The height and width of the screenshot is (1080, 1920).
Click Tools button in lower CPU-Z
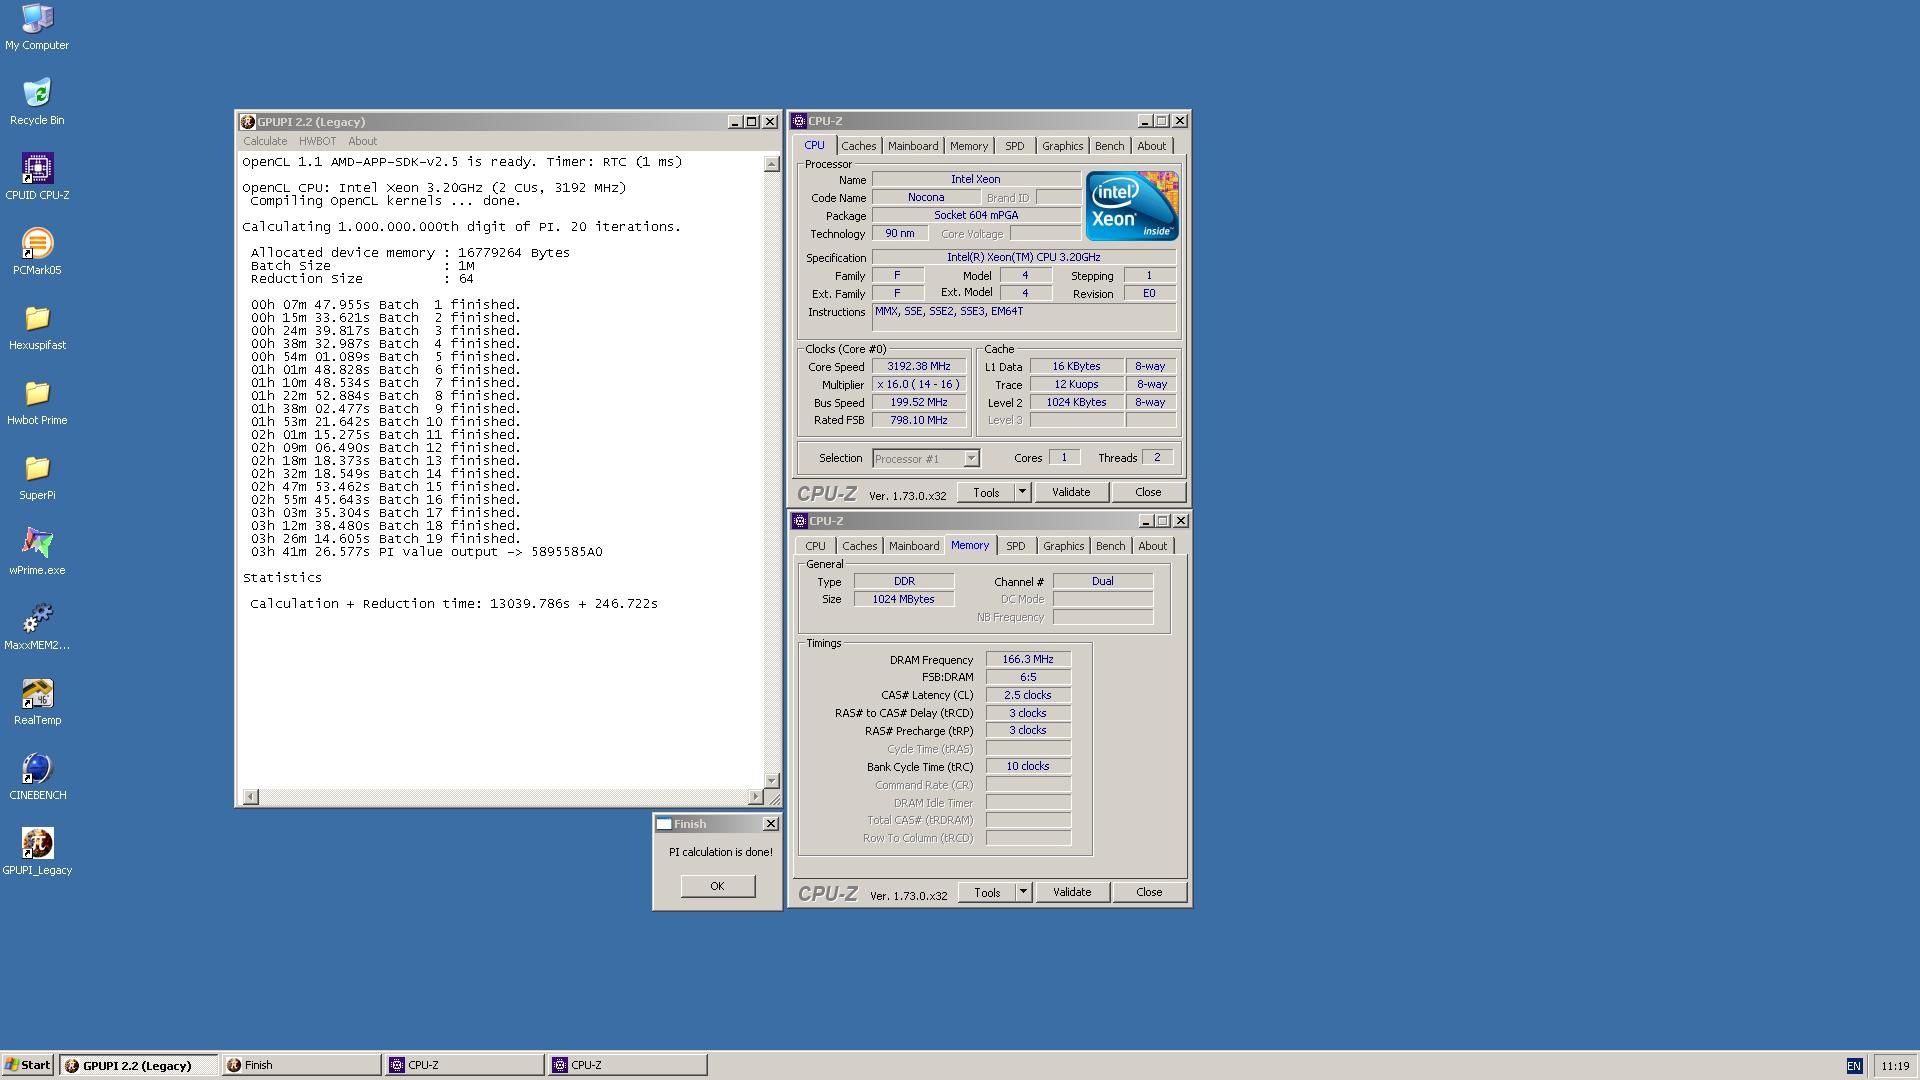point(987,892)
